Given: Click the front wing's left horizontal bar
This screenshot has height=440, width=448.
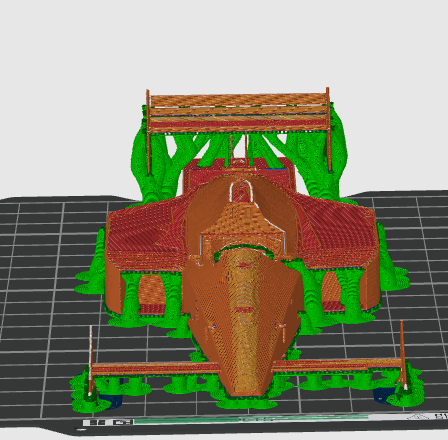Looking at the screenshot, I should [155, 368].
